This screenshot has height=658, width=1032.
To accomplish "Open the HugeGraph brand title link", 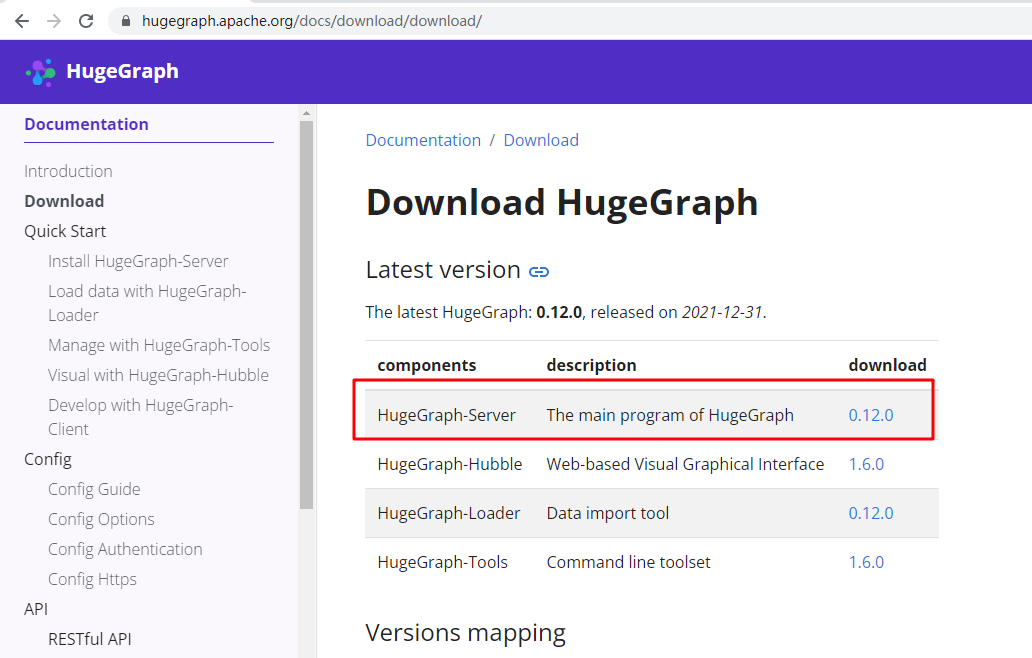I will click(x=122, y=71).
